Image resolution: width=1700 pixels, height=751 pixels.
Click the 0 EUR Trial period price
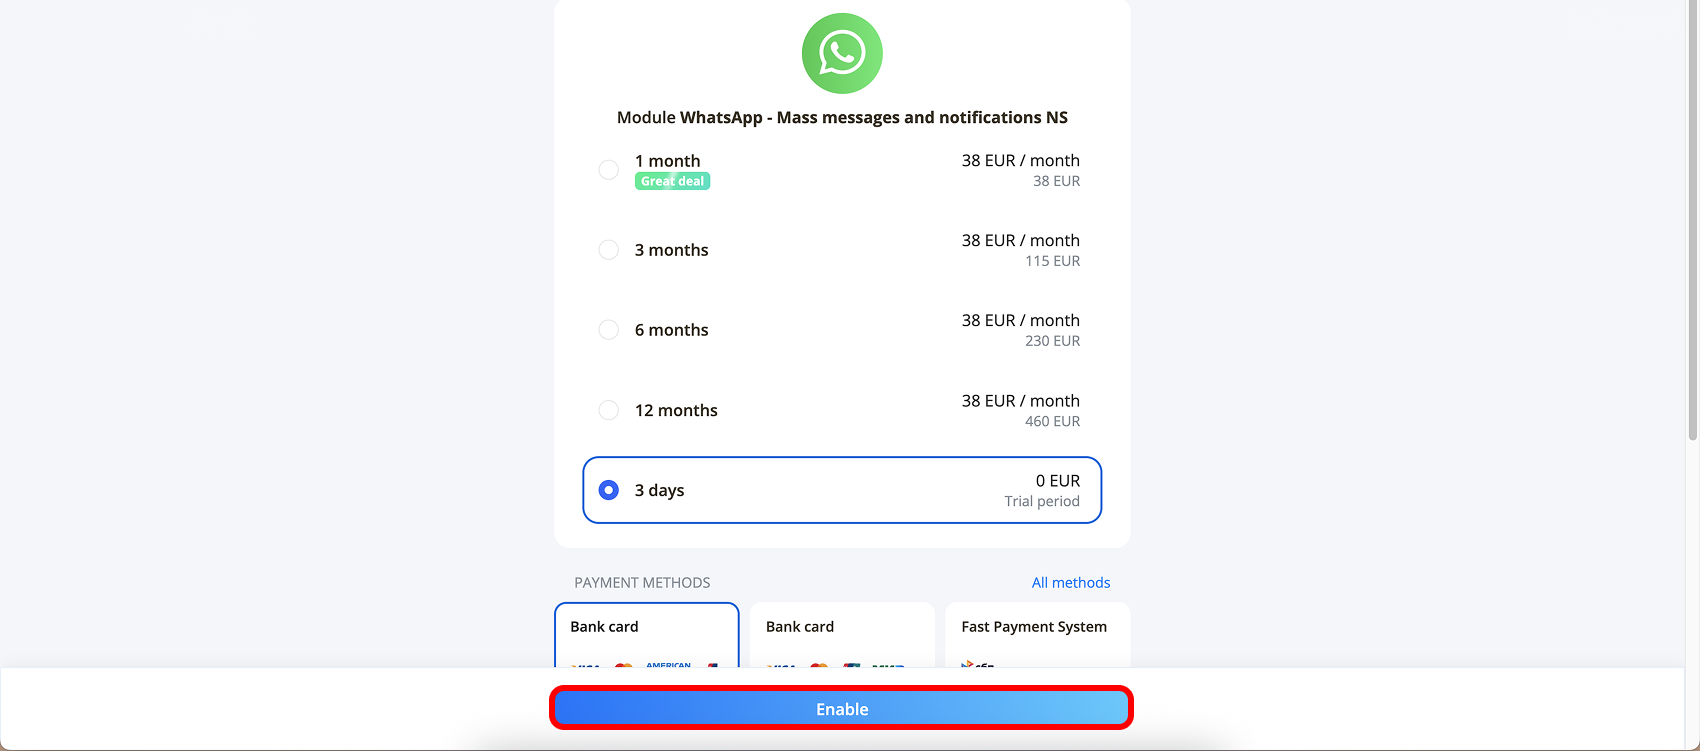(1042, 490)
